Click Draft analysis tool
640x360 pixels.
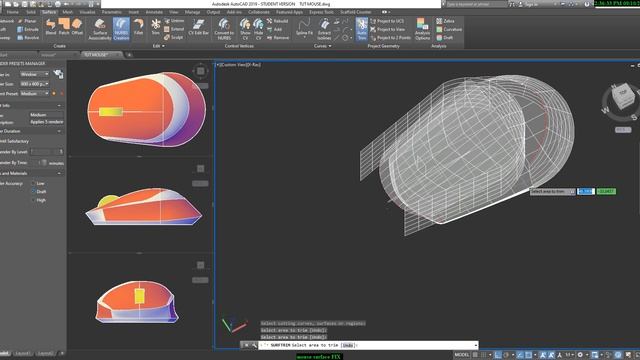pos(444,38)
